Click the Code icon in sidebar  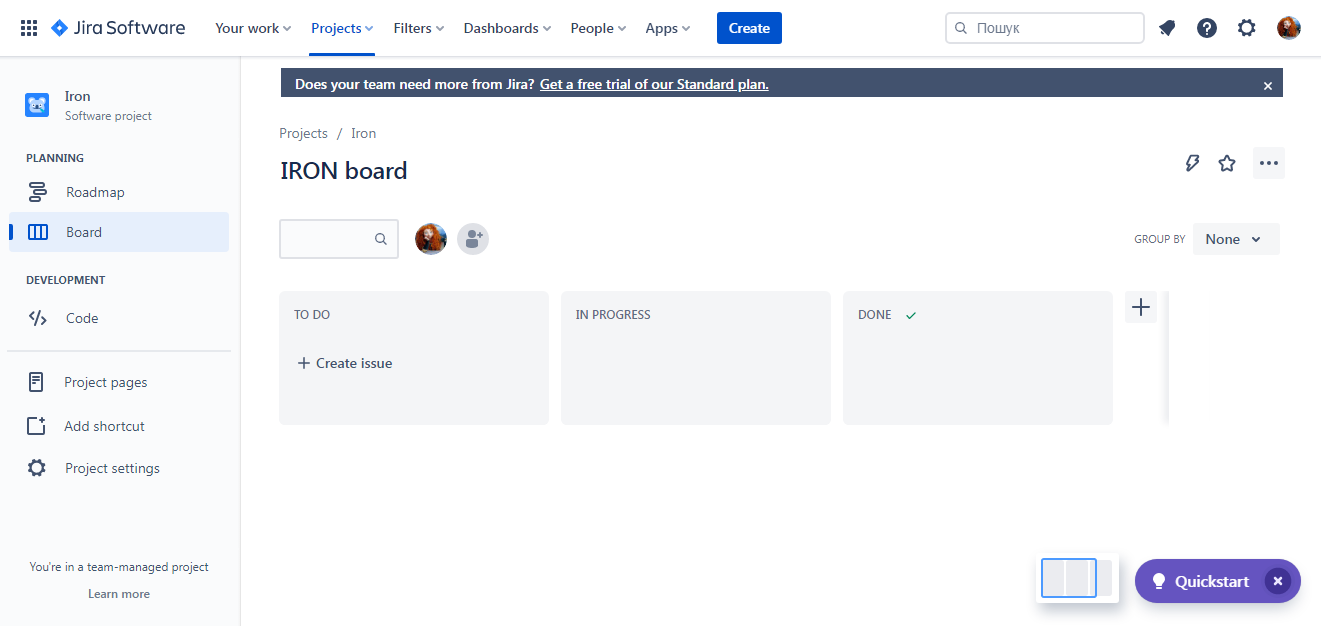click(37, 318)
